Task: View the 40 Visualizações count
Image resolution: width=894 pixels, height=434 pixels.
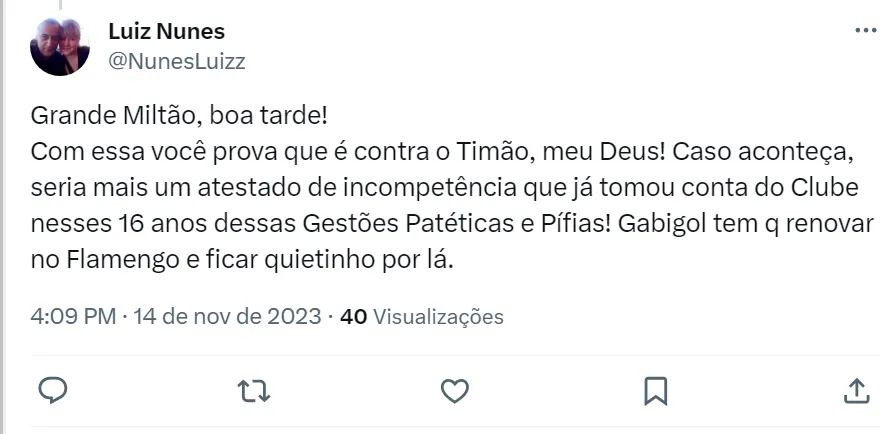Action: pos(422,317)
